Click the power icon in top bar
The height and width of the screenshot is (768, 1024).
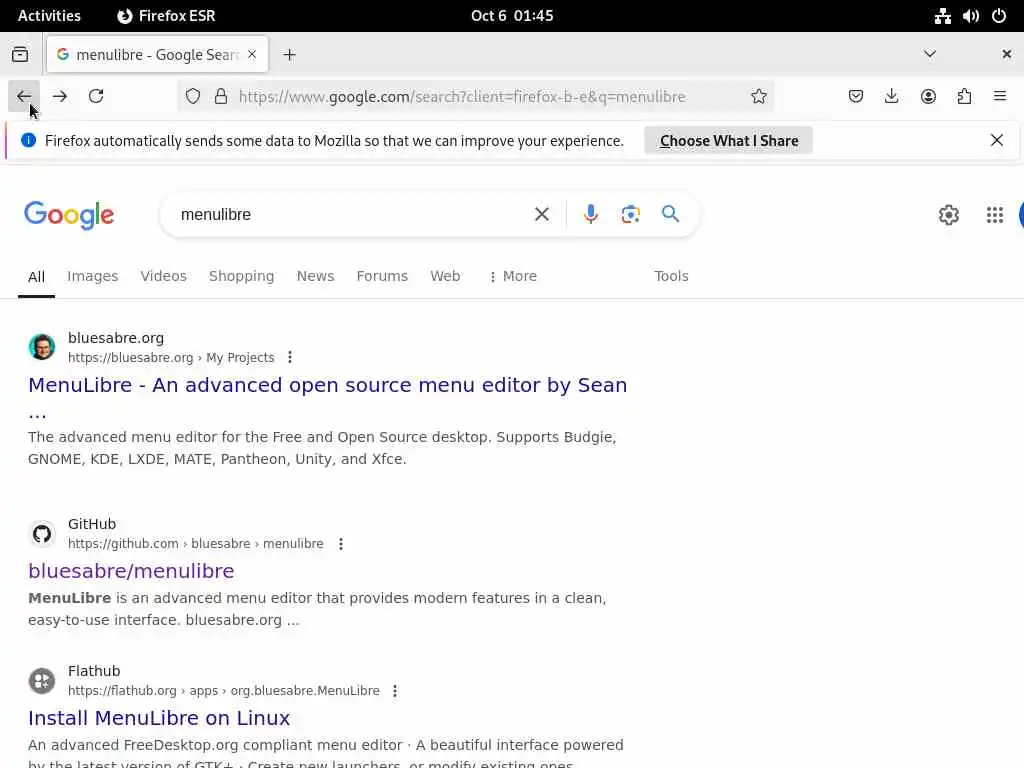pyautogui.click(x=999, y=16)
